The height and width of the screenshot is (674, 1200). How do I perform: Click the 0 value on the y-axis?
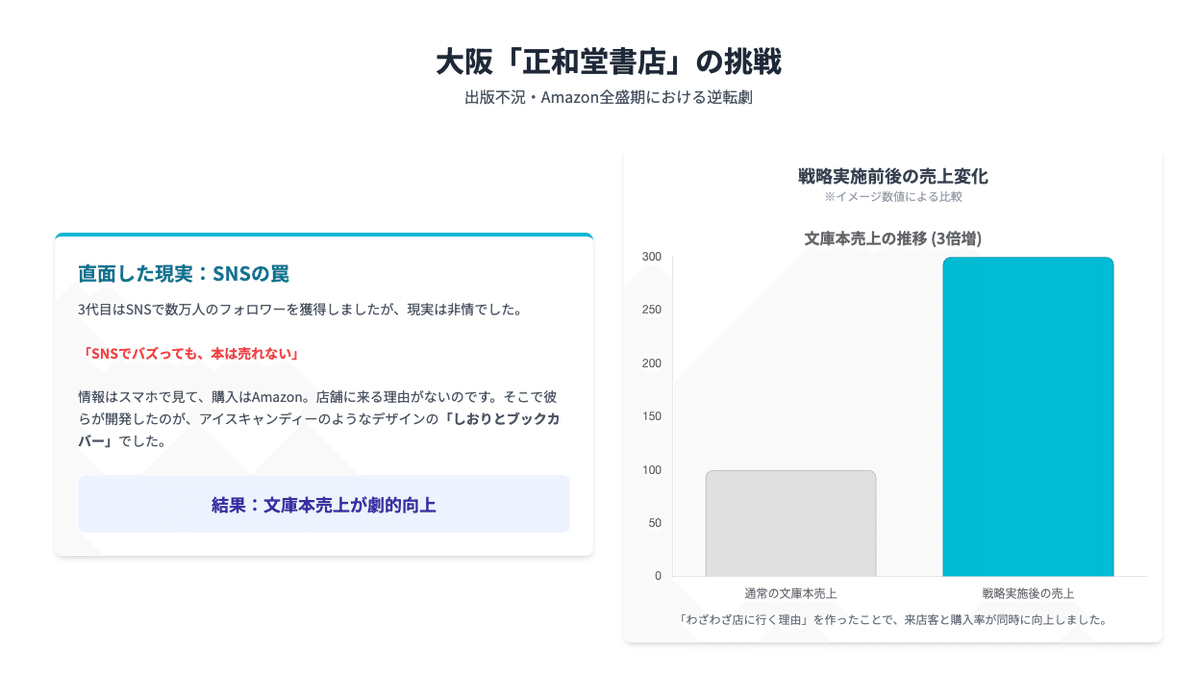(x=657, y=576)
